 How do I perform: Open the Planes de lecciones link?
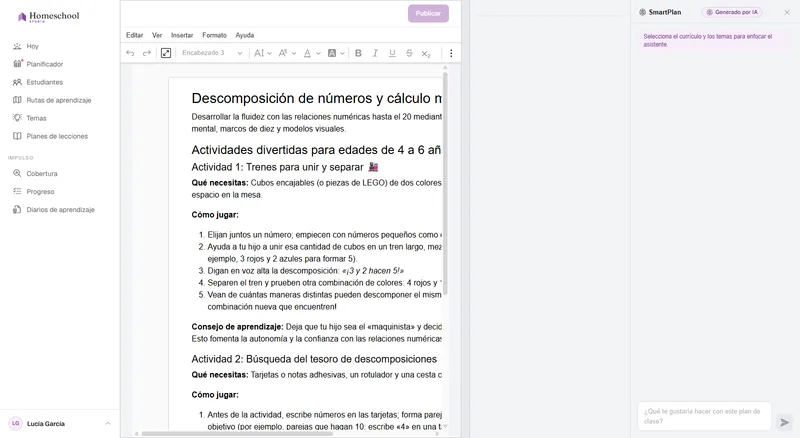pyautogui.click(x=57, y=136)
